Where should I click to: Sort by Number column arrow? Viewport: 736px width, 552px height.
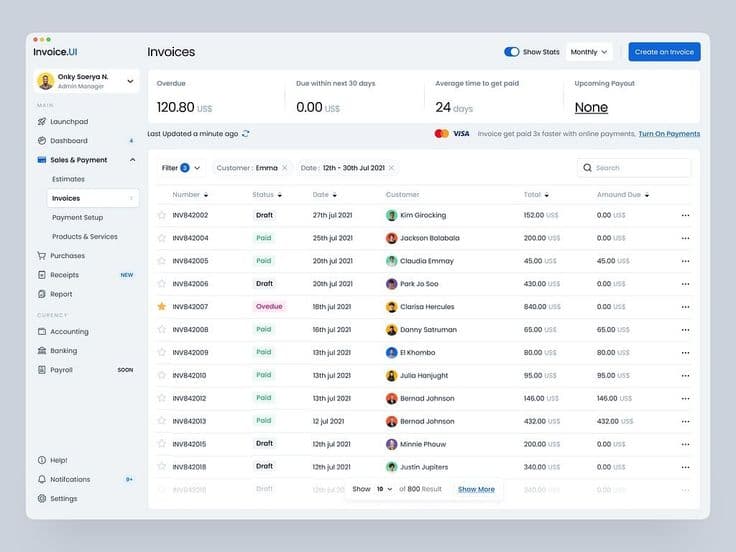tap(206, 195)
